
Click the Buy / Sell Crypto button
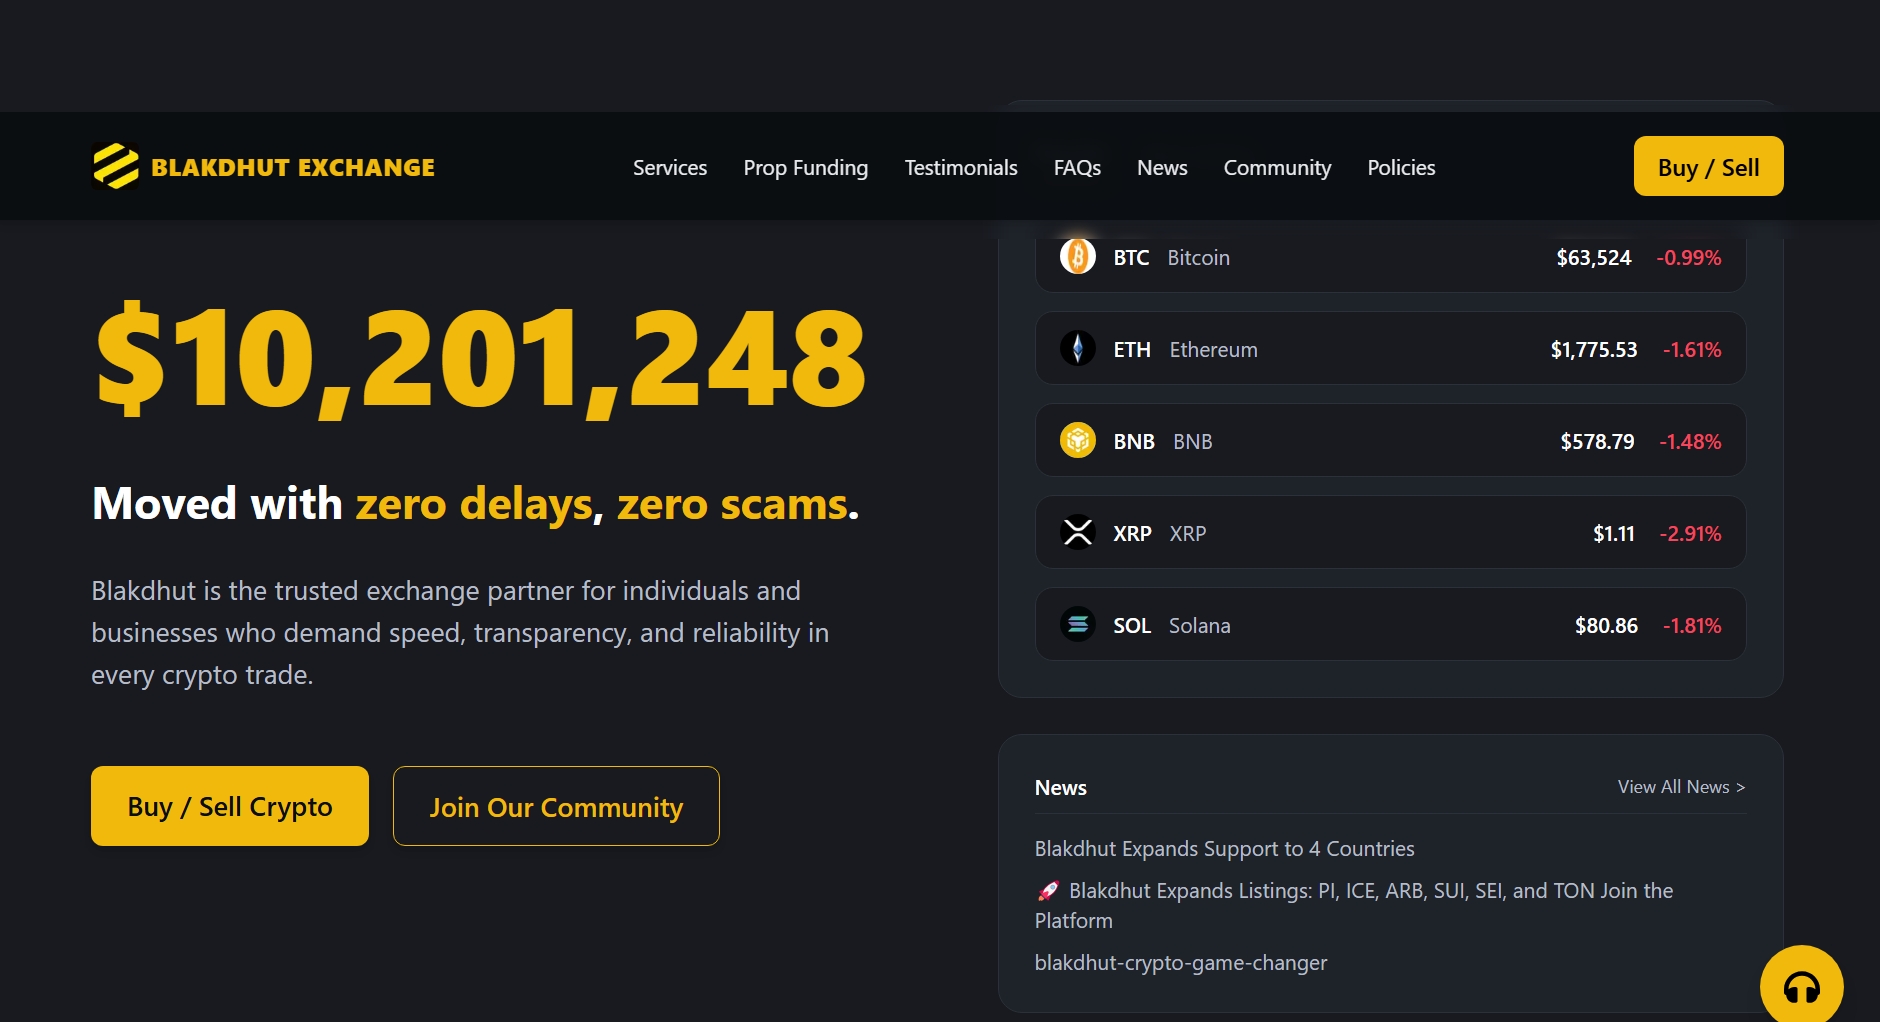click(230, 806)
